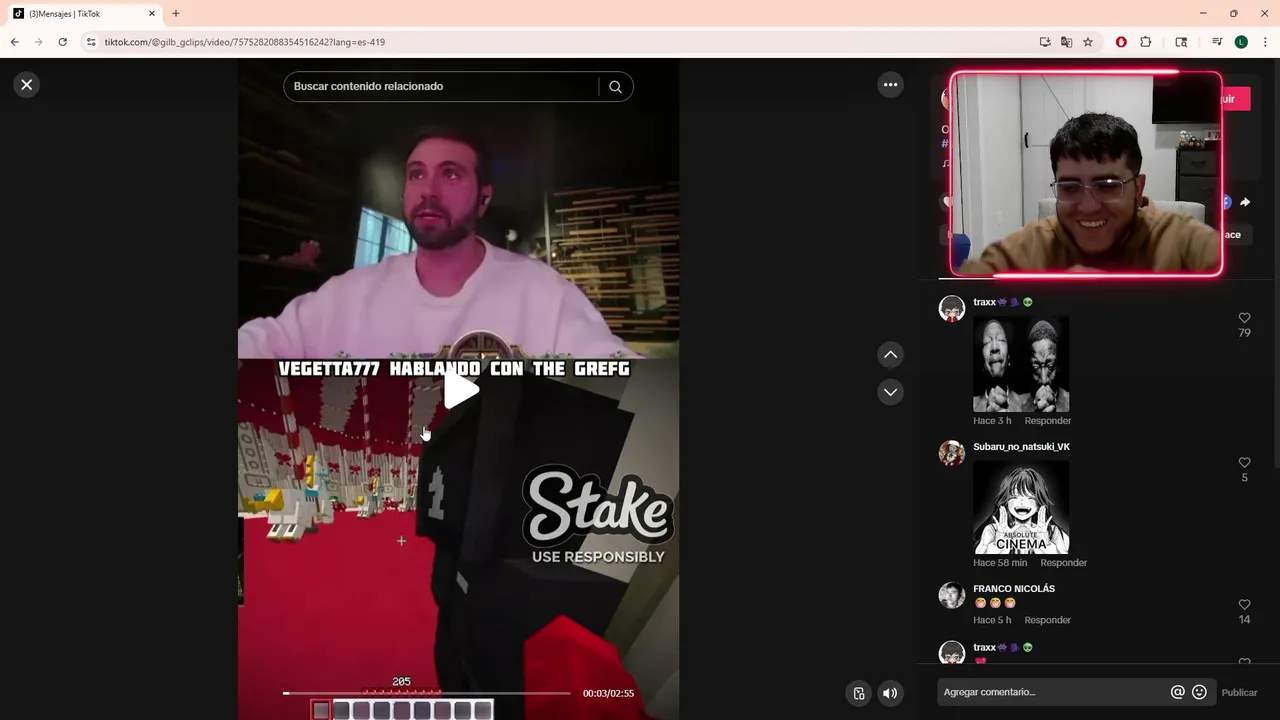Image resolution: width=1280 pixels, height=720 pixels.
Task: Close the TikTok video viewer with the X
Action: click(x=27, y=85)
